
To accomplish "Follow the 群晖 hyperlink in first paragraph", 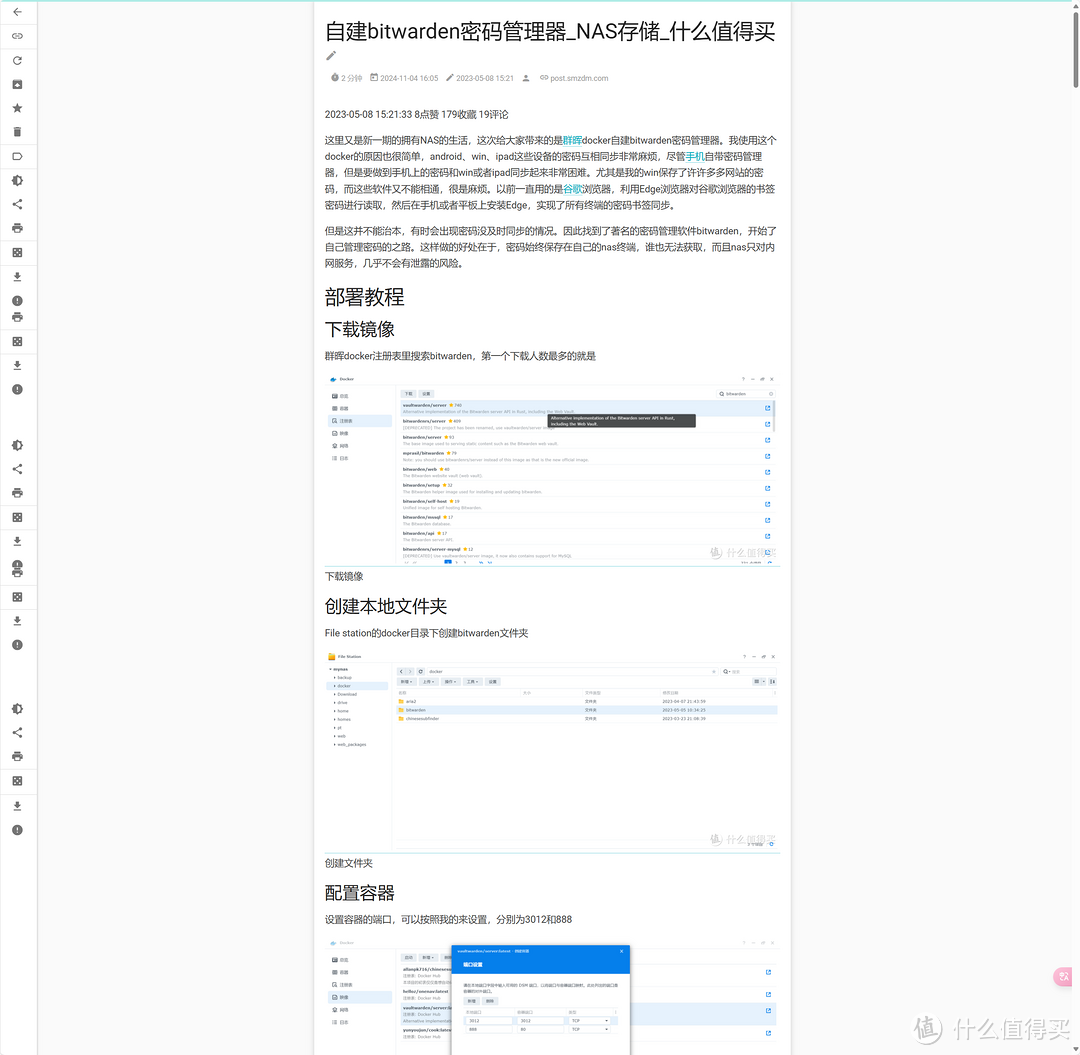I will tap(572, 140).
